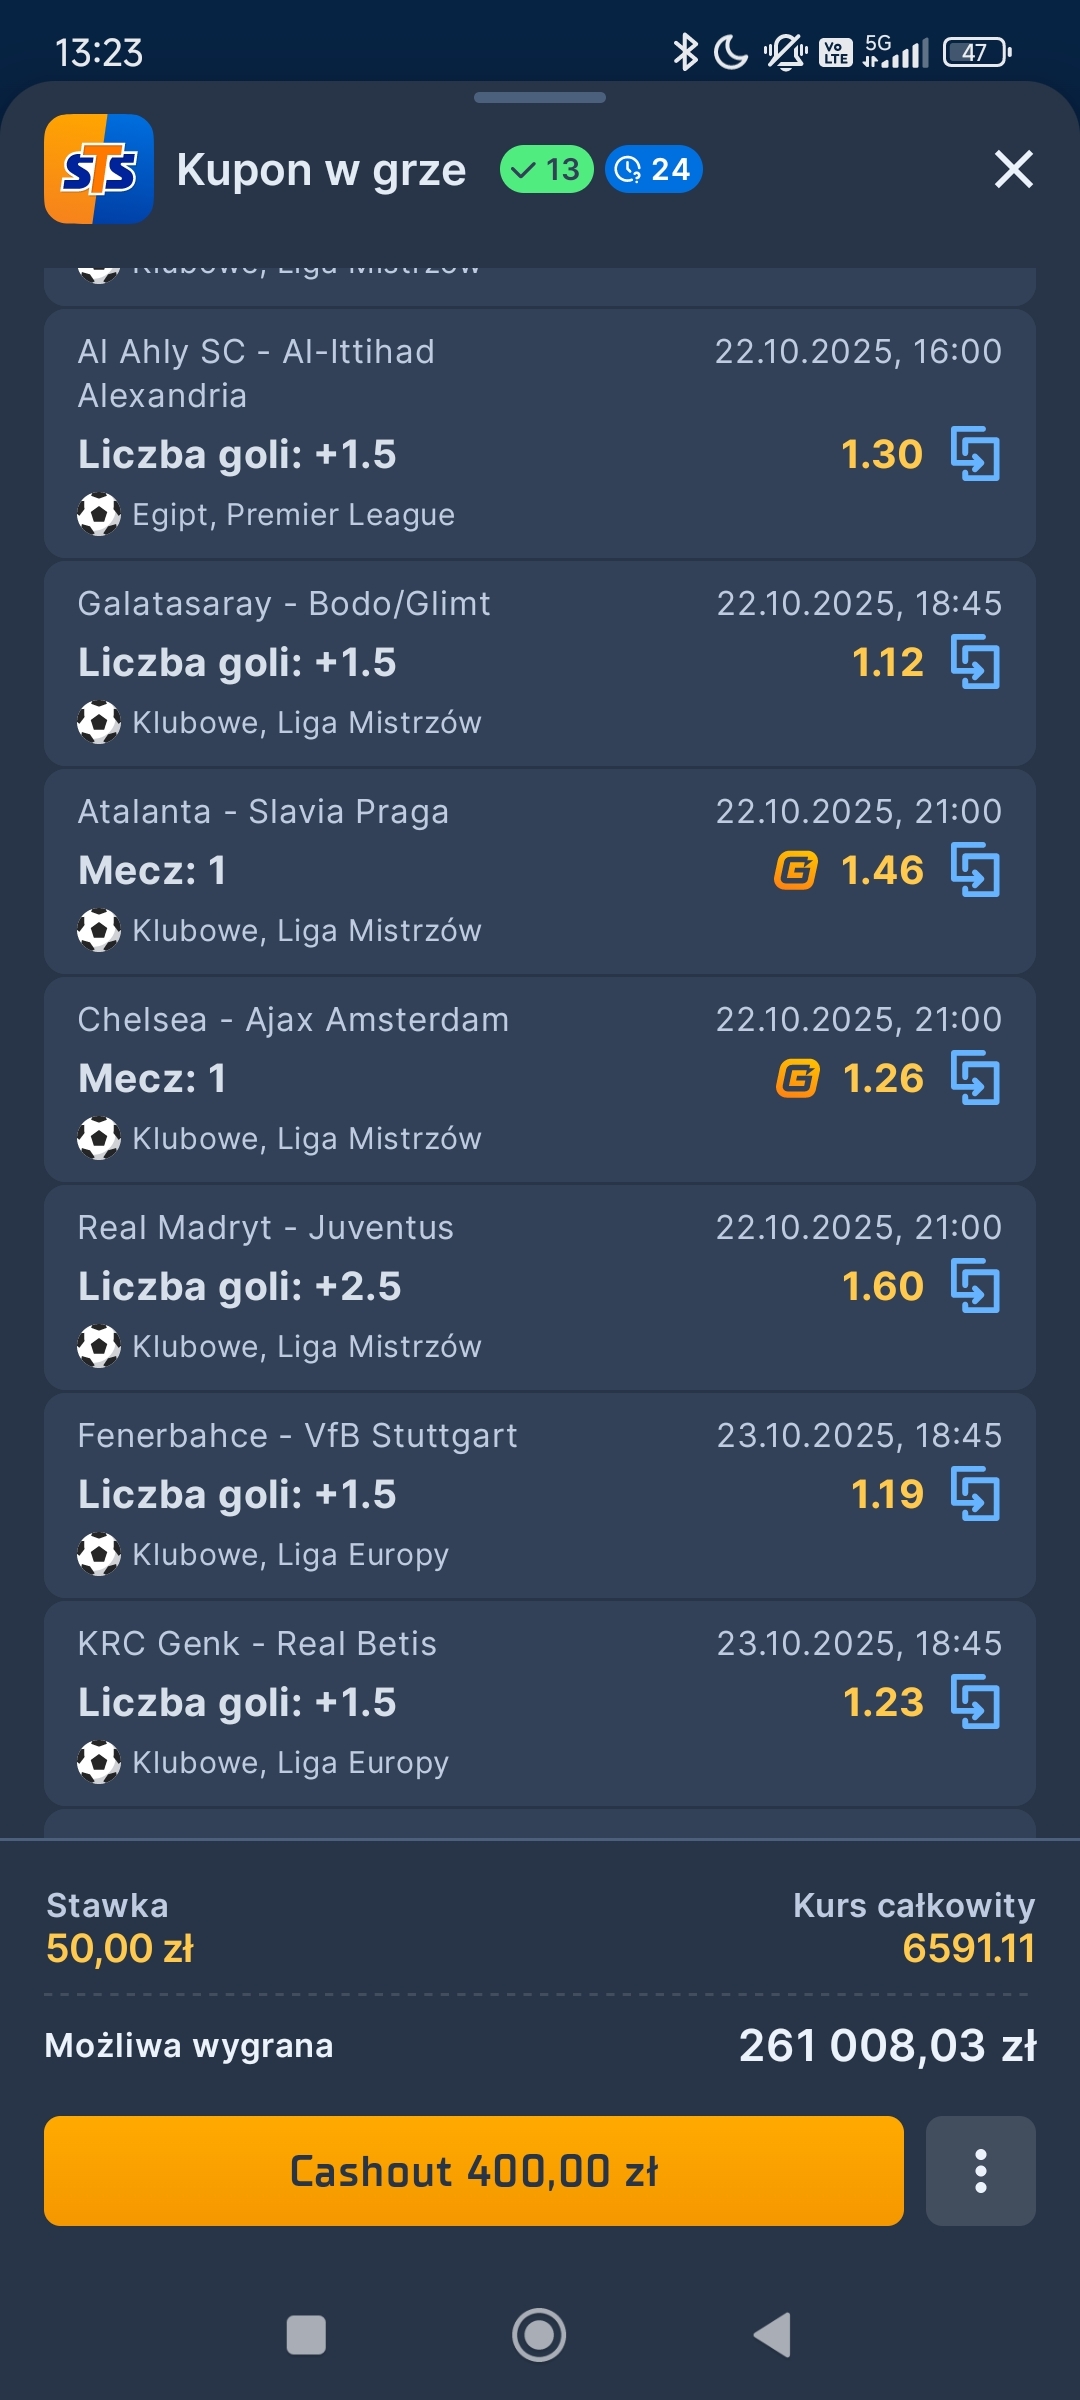Image resolution: width=1080 pixels, height=2400 pixels.
Task: Copy the KRC Genk - Real Betis bet
Action: click(x=975, y=1702)
